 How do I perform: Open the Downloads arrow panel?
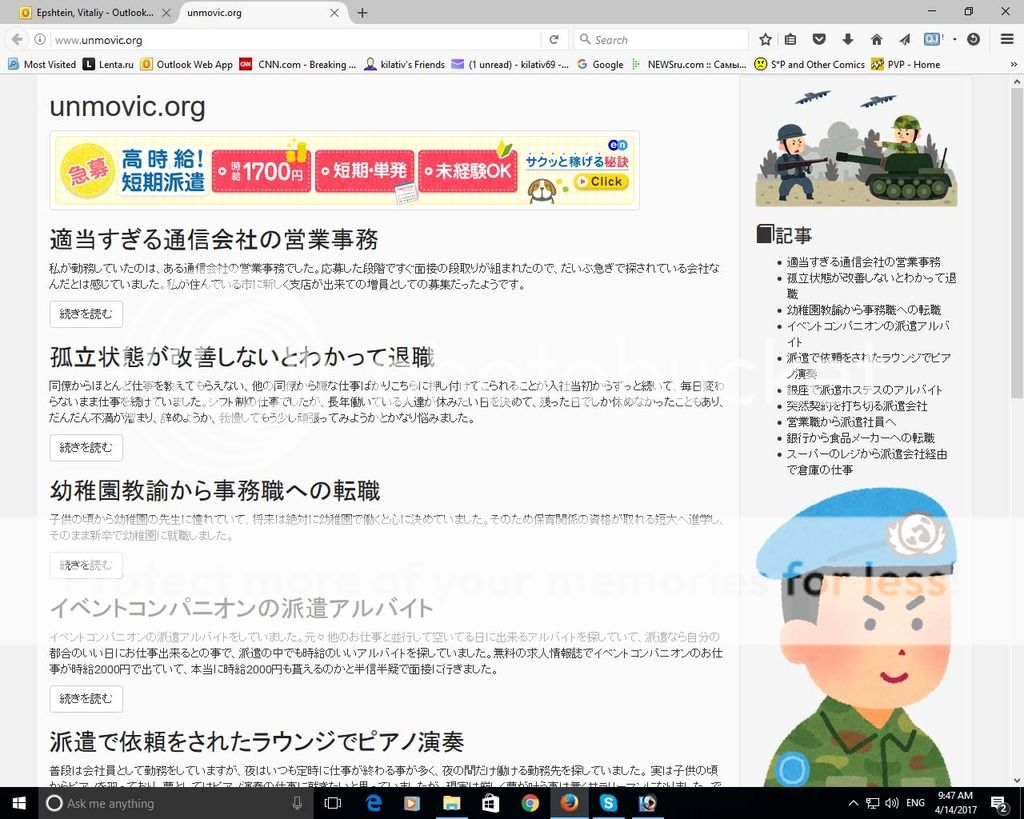(848, 40)
